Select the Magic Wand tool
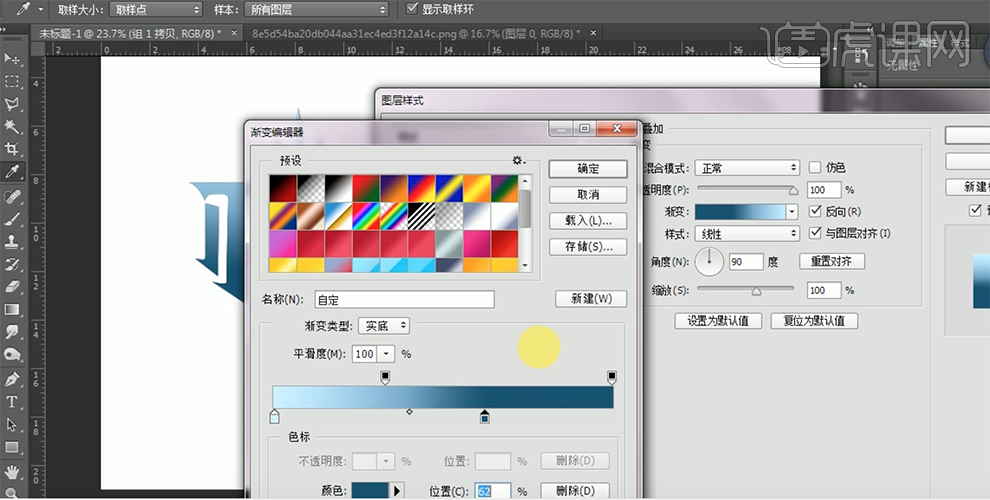The height and width of the screenshot is (500, 990). click(12, 126)
